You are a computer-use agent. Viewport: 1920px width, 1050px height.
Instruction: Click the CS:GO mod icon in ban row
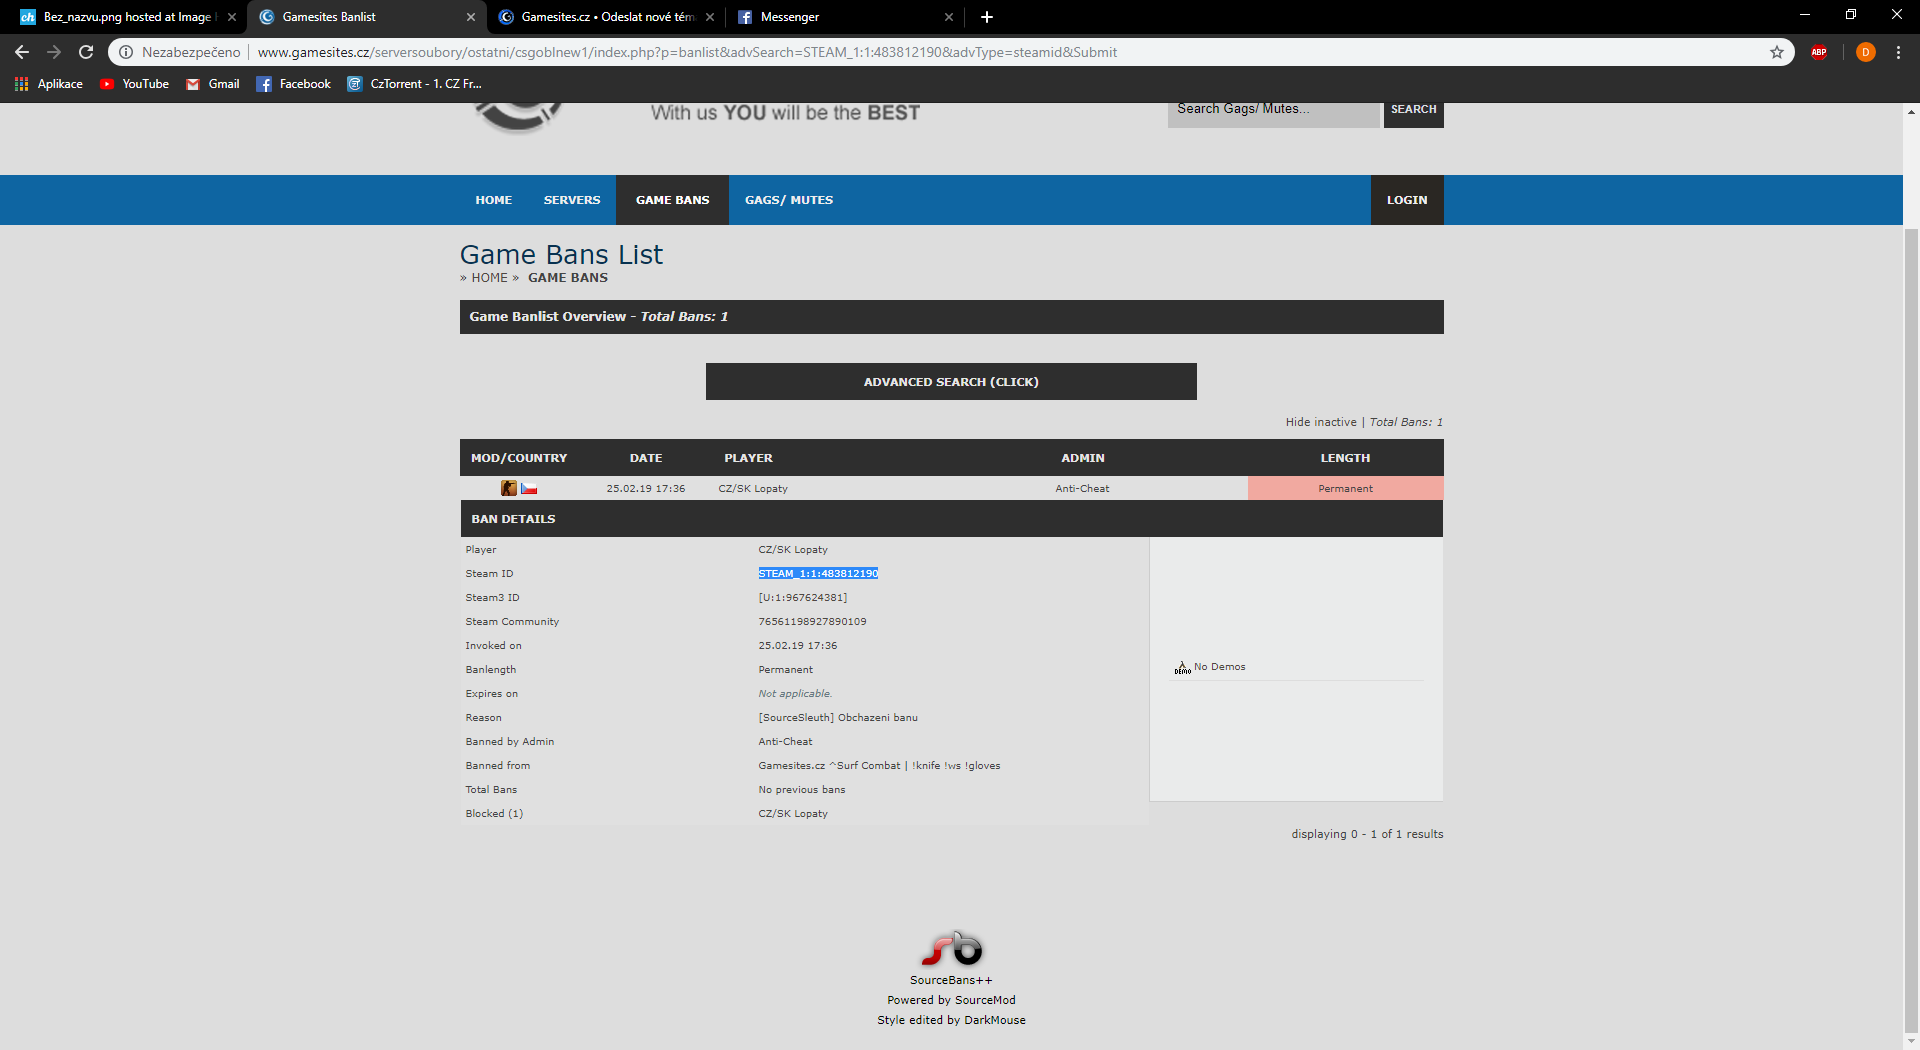[x=509, y=488]
